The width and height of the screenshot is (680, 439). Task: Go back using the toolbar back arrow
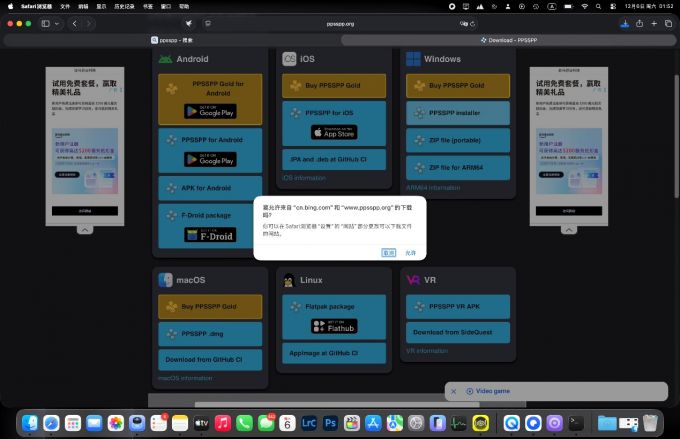[75, 23]
